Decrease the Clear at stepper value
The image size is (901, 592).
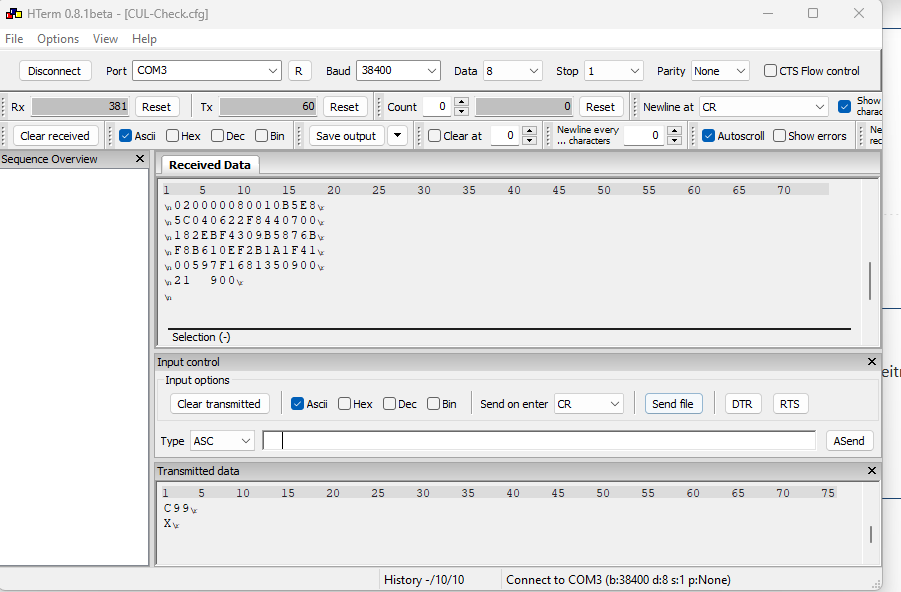[x=530, y=141]
